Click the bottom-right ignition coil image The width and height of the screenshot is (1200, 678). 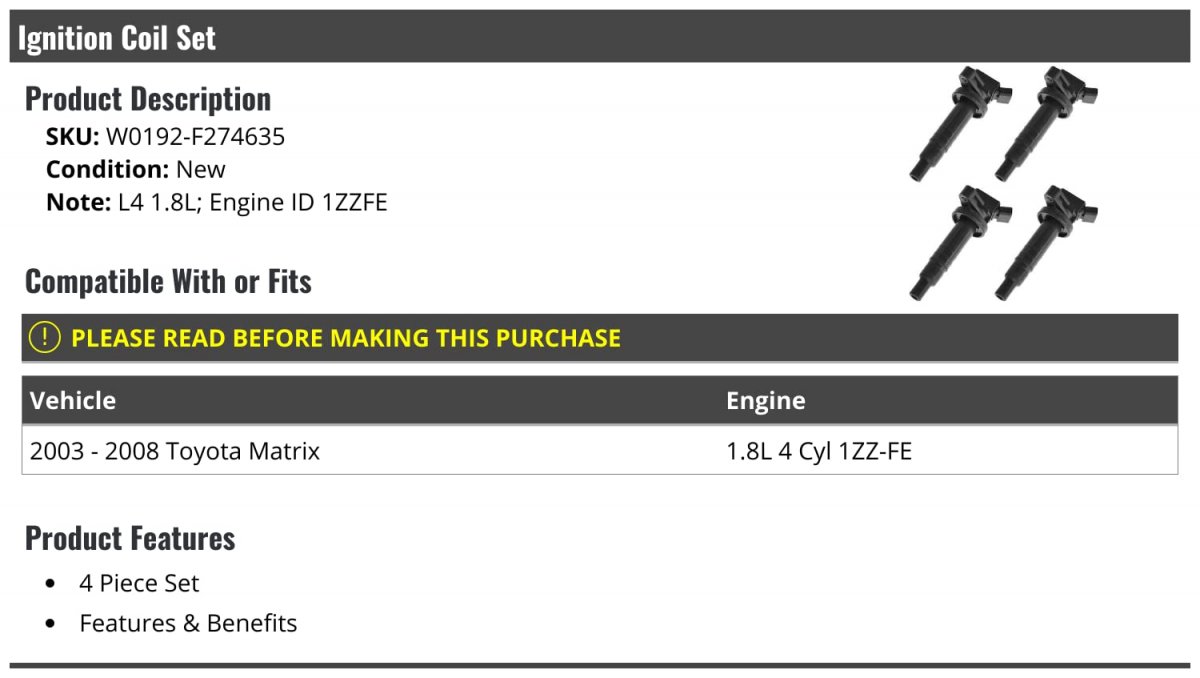point(1046,242)
